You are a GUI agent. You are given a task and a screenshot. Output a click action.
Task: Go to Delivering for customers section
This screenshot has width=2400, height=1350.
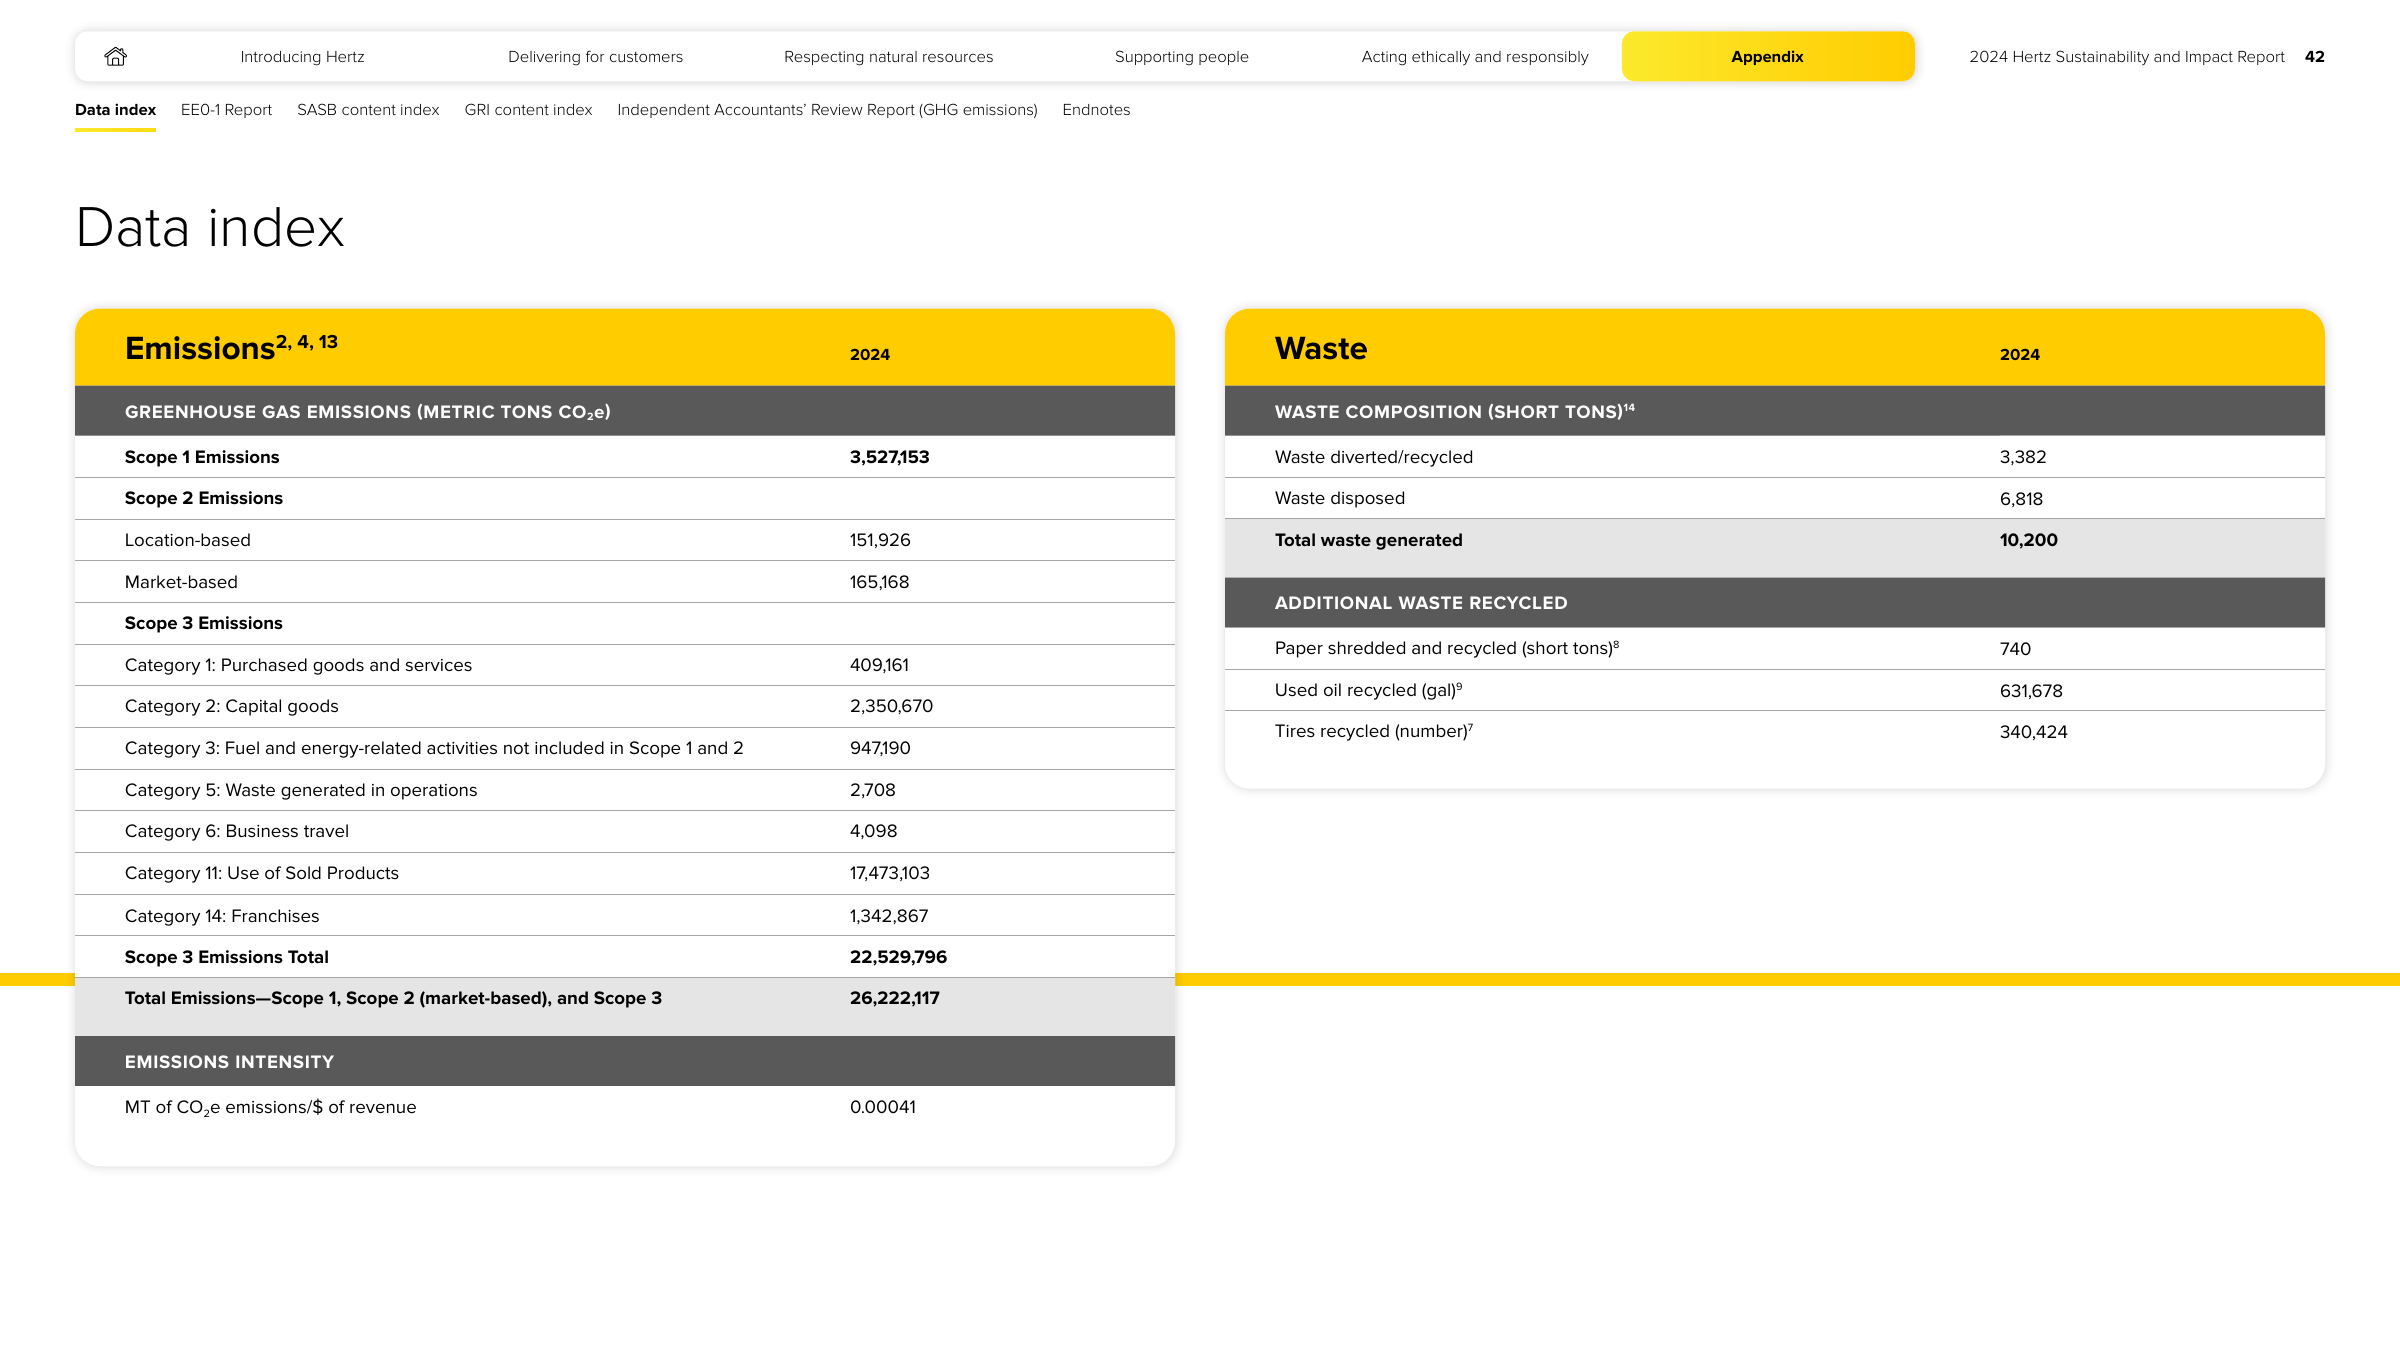tap(595, 57)
